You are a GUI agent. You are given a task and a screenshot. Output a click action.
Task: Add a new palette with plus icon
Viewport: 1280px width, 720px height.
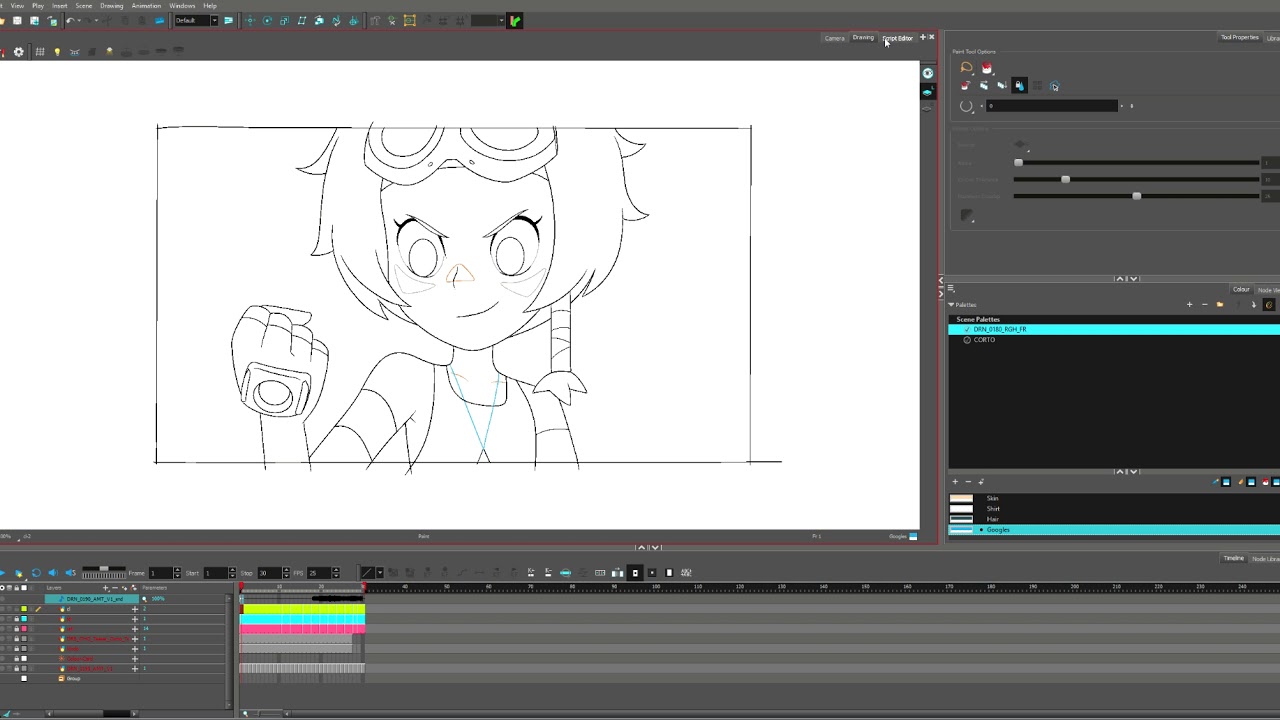click(1189, 304)
